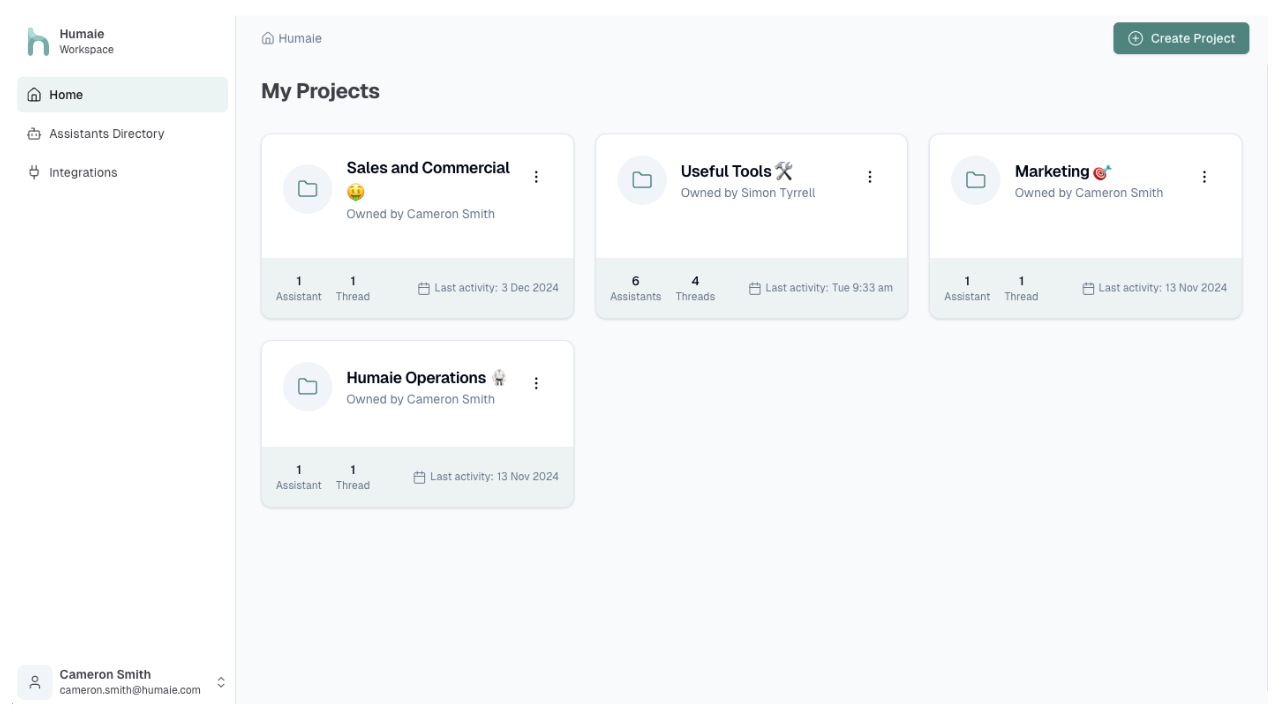Click the folder icon on Useful Tools card
Screen dimensions: 1280x720
click(x=642, y=180)
